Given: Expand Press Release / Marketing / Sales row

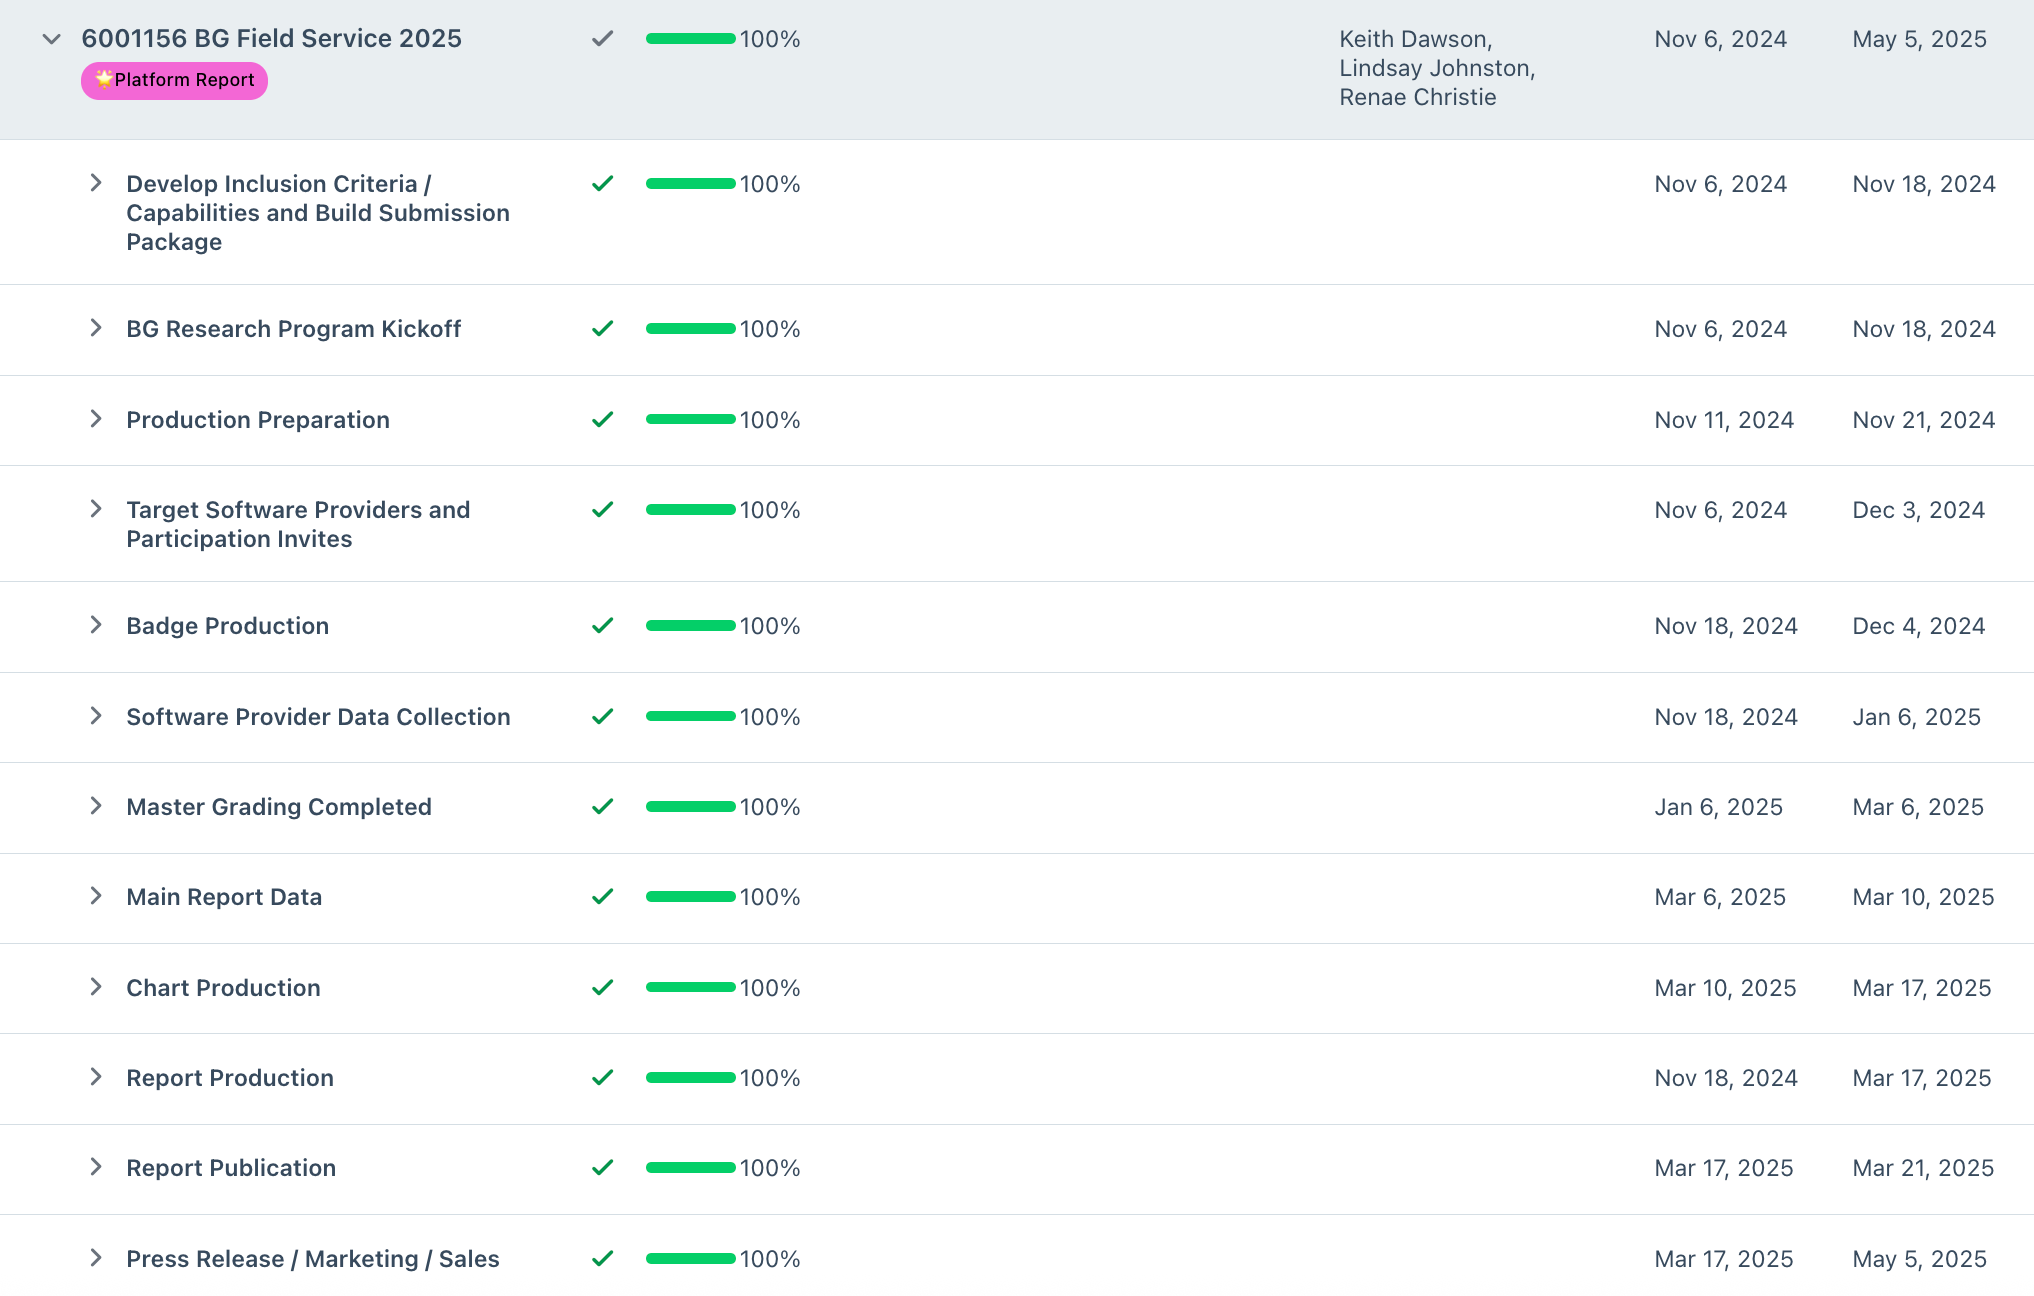Looking at the screenshot, I should pos(96,1258).
